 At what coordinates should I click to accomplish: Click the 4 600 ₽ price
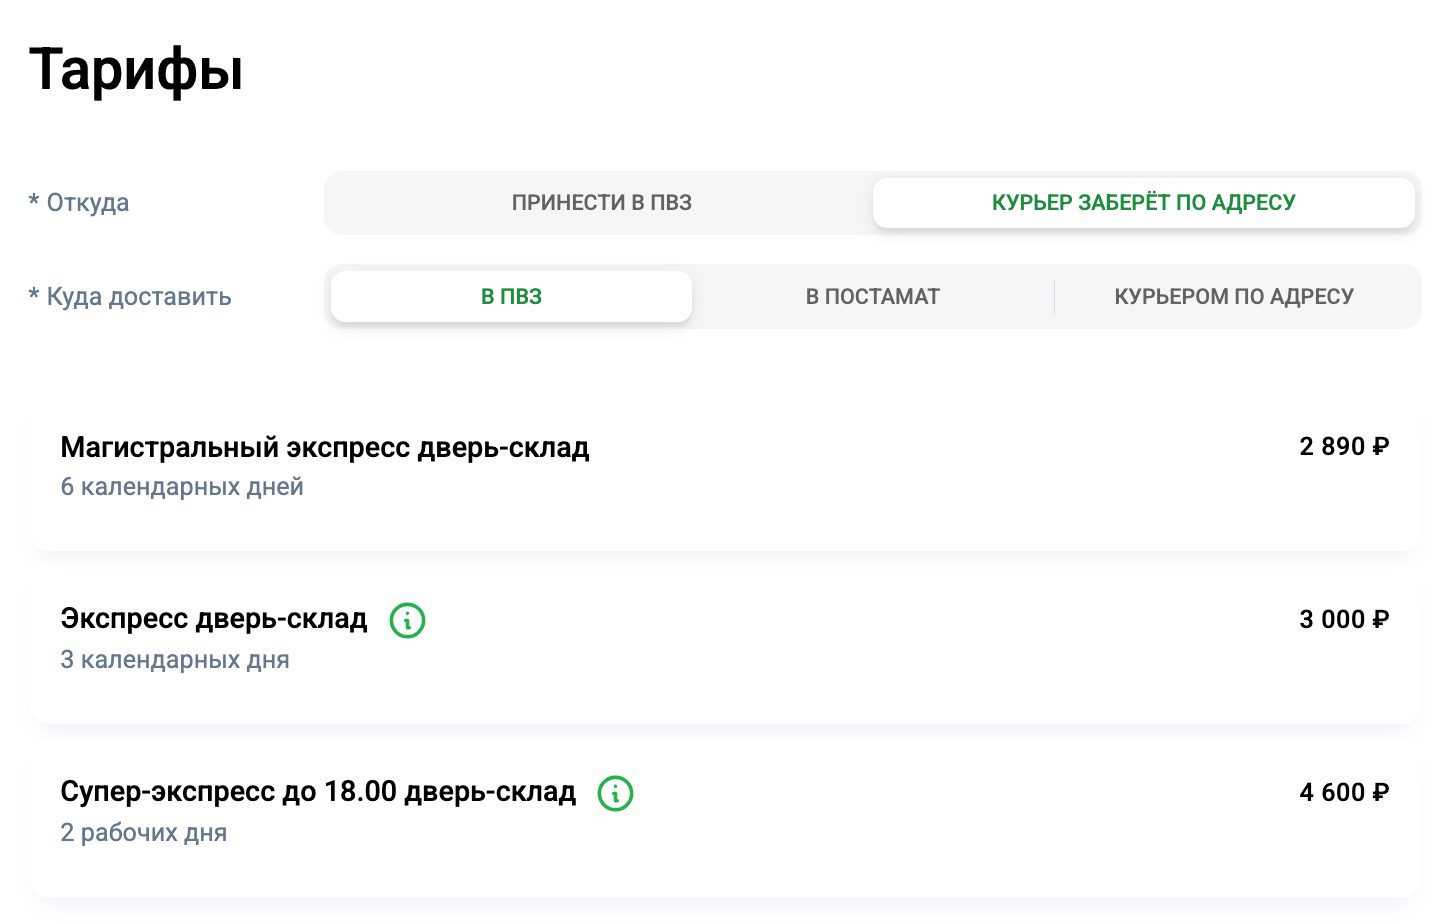coord(1343,793)
